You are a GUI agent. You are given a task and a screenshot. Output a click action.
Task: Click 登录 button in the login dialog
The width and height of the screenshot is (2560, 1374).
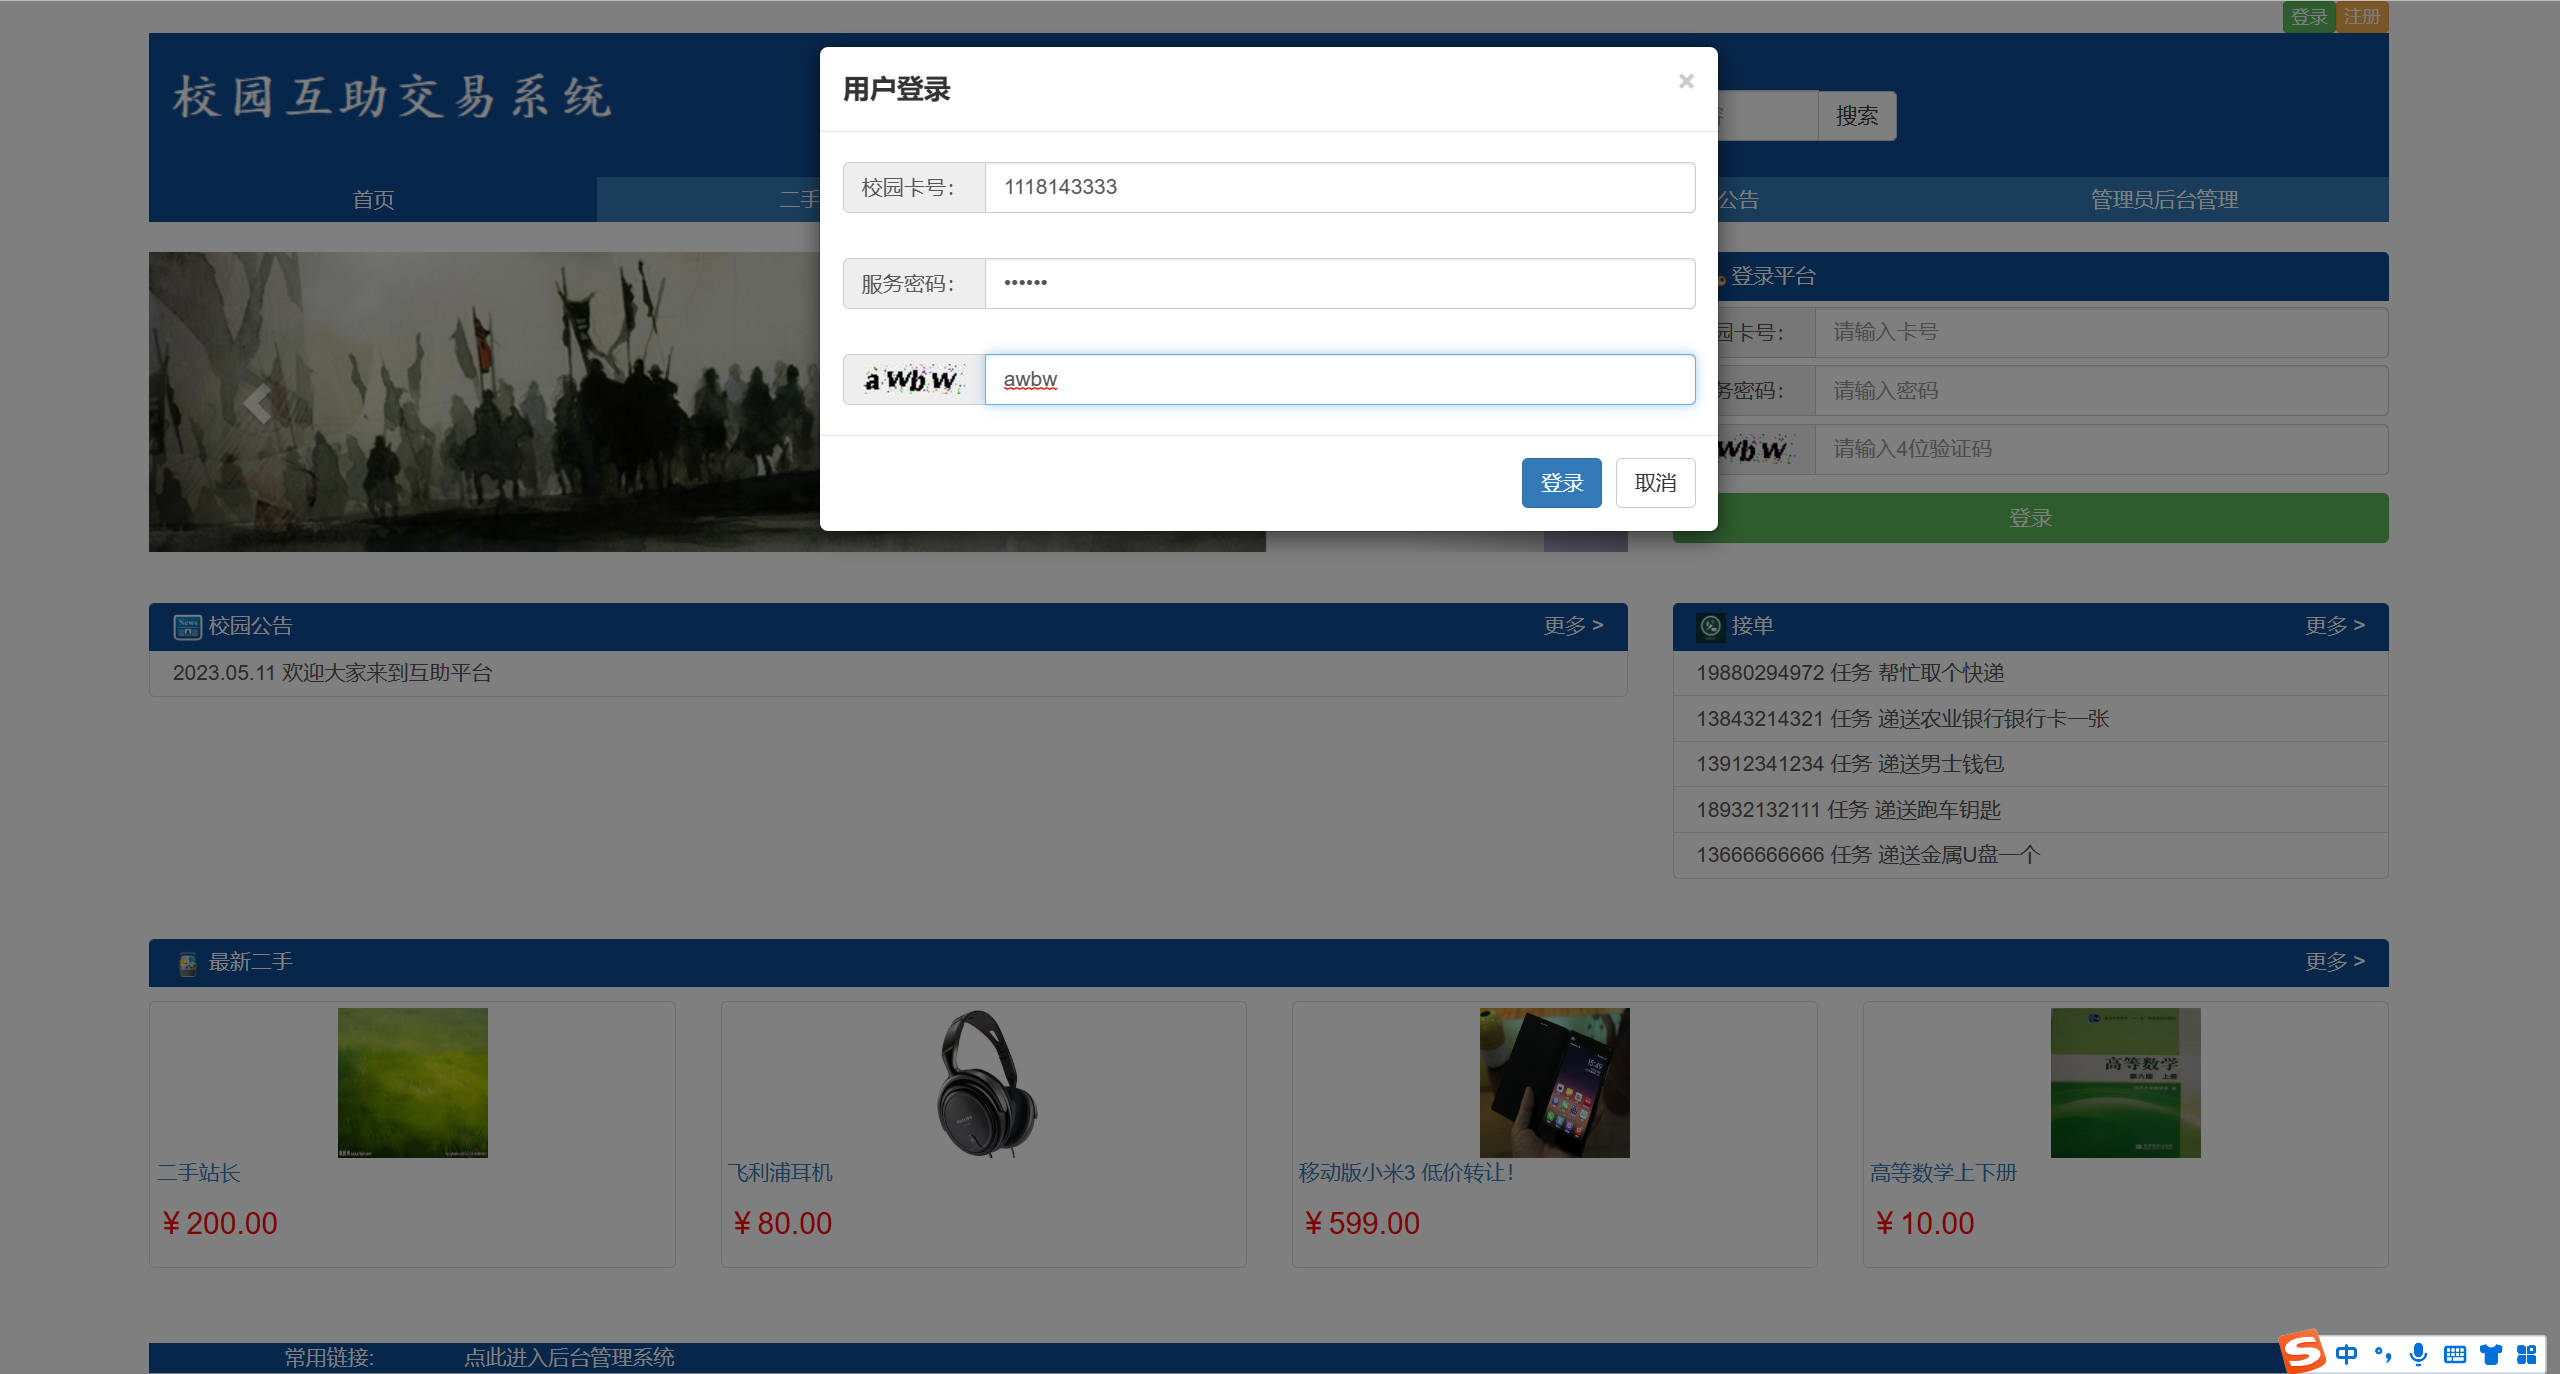coord(1561,482)
